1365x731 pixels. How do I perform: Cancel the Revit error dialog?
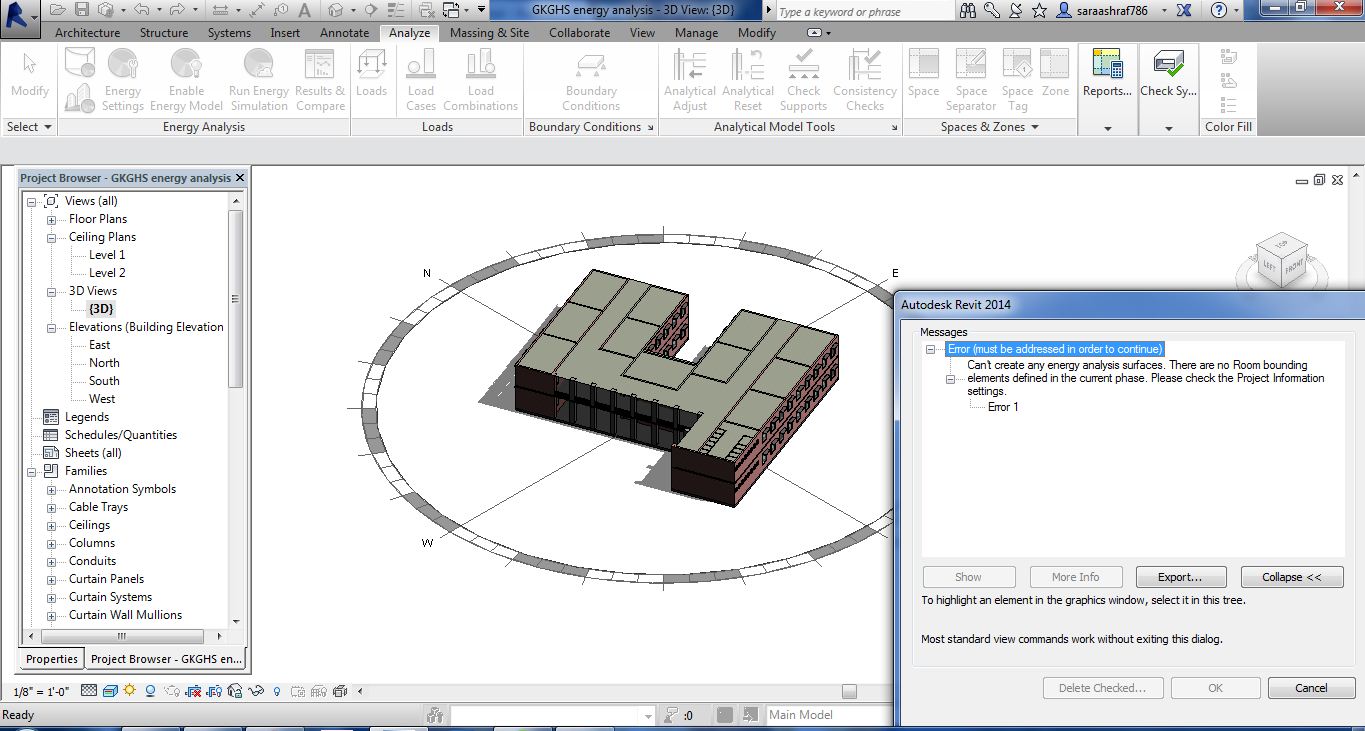(x=1310, y=687)
